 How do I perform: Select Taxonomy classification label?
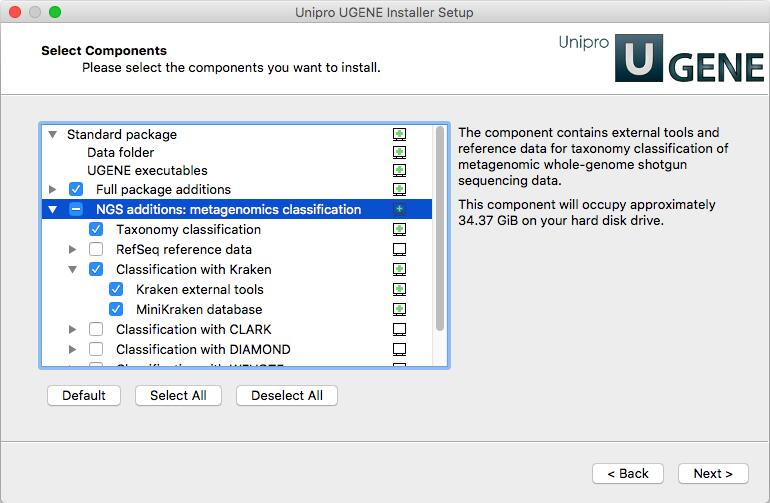[189, 229]
